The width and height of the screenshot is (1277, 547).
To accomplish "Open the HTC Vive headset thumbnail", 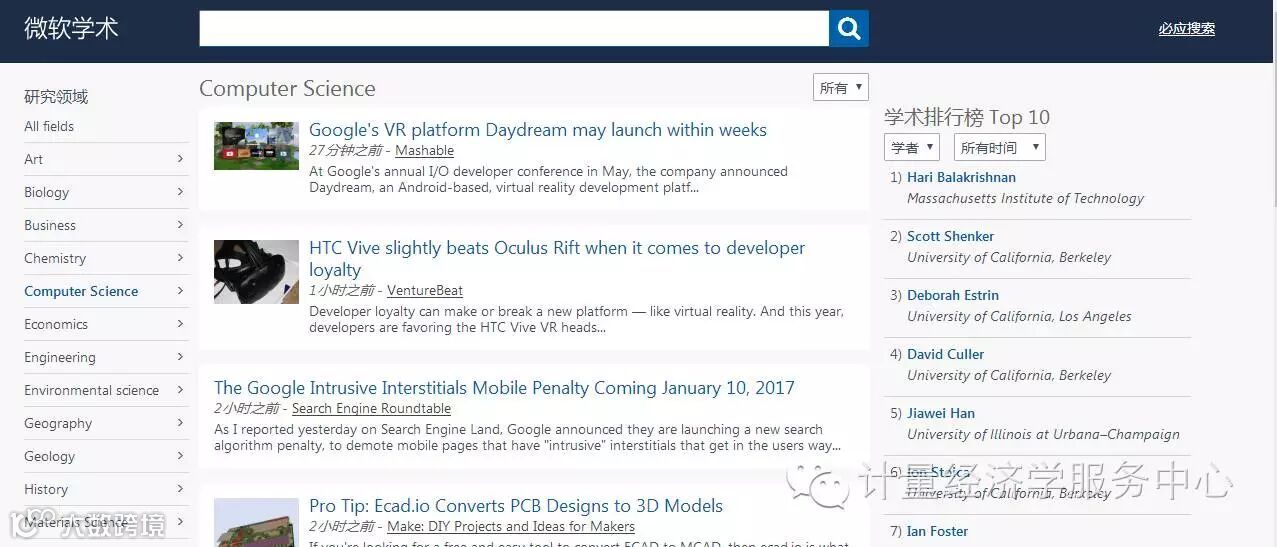I will tap(256, 272).
